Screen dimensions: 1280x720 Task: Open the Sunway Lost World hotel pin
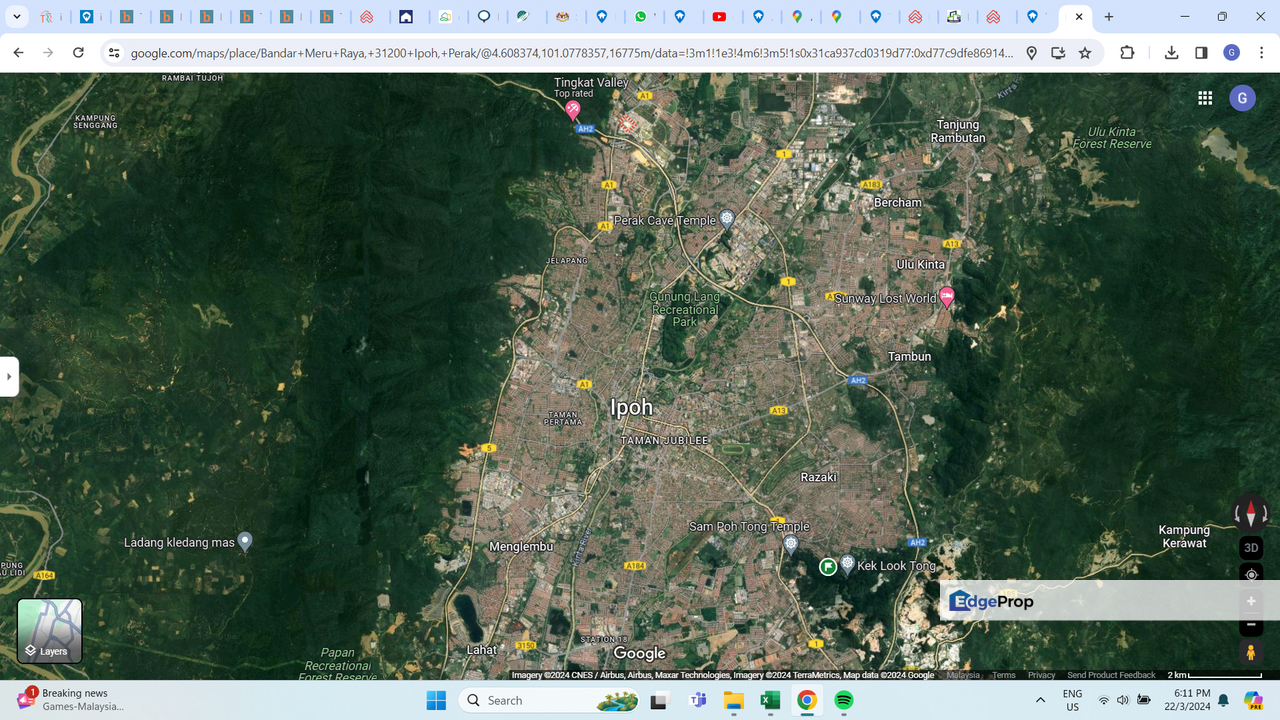tap(946, 297)
